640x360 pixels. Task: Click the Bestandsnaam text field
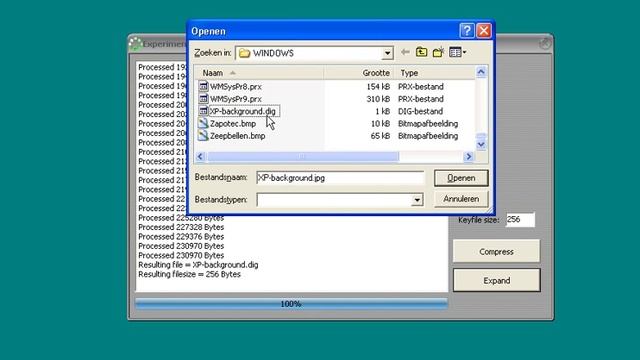pyautogui.click(x=340, y=178)
